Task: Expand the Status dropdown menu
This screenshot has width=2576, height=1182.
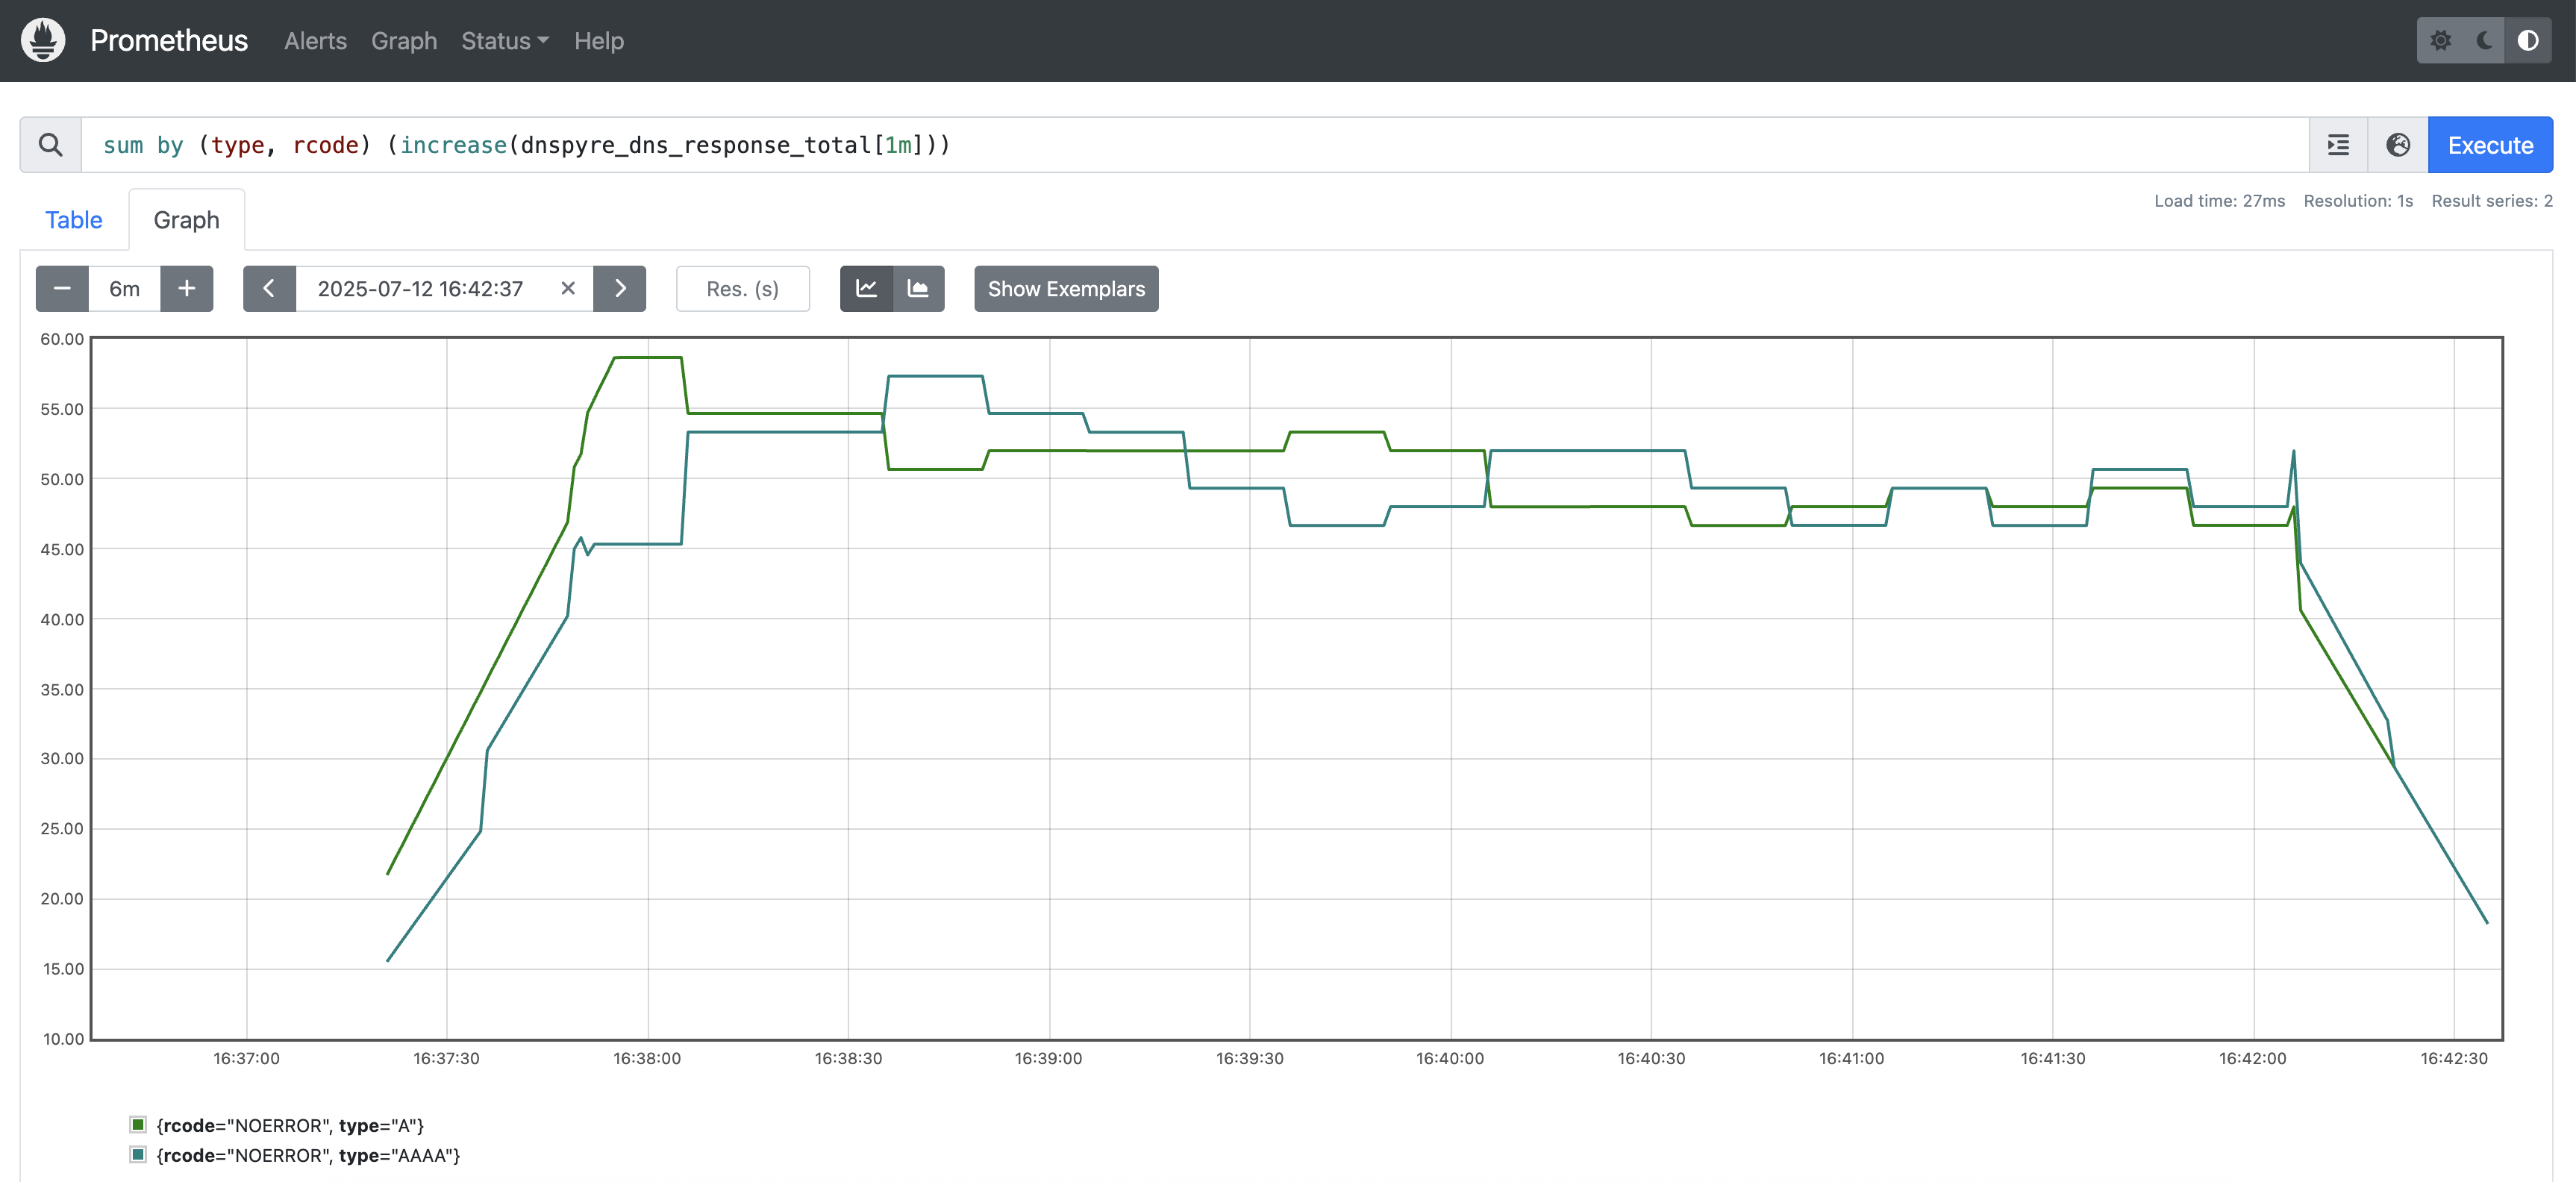Action: [505, 41]
